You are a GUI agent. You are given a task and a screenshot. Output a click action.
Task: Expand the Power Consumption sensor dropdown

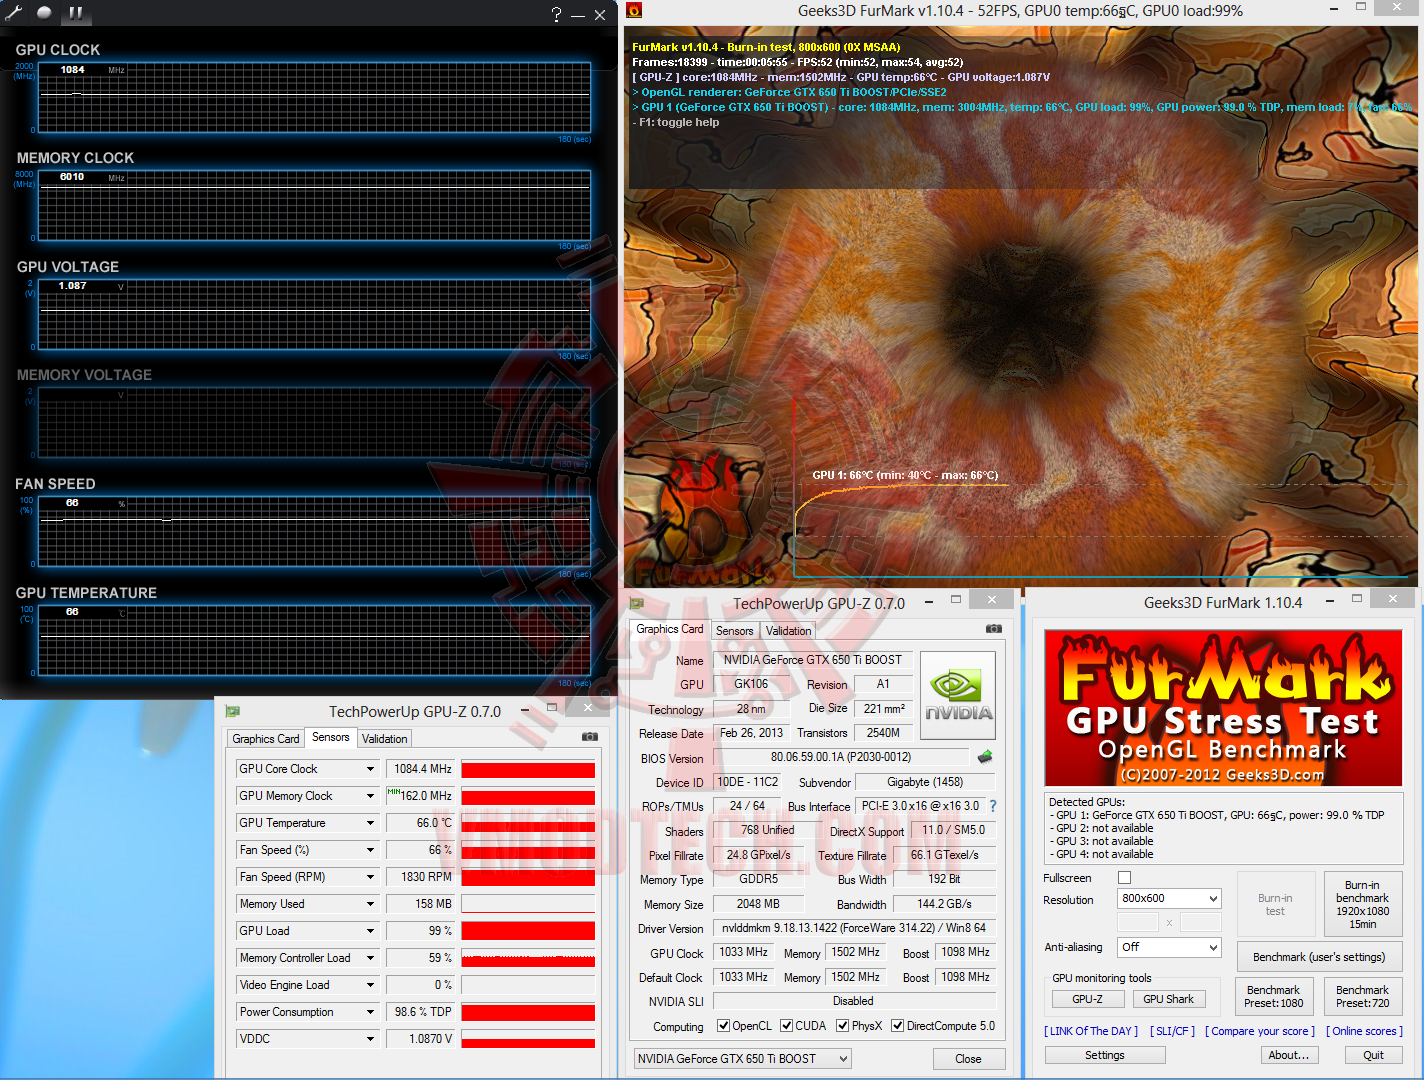point(370,1012)
